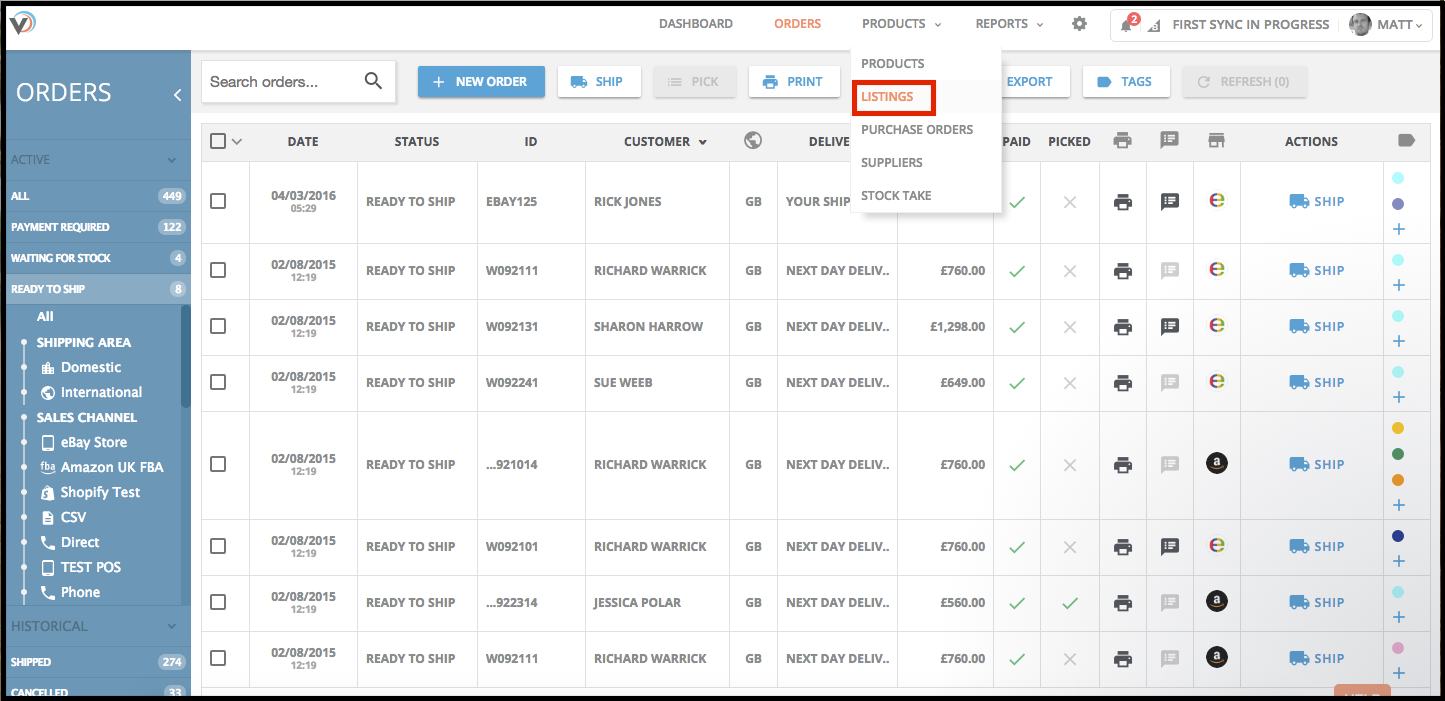This screenshot has width=1445, height=701.
Task: Add tag plus on Sue Weeb order
Action: [x=1398, y=397]
